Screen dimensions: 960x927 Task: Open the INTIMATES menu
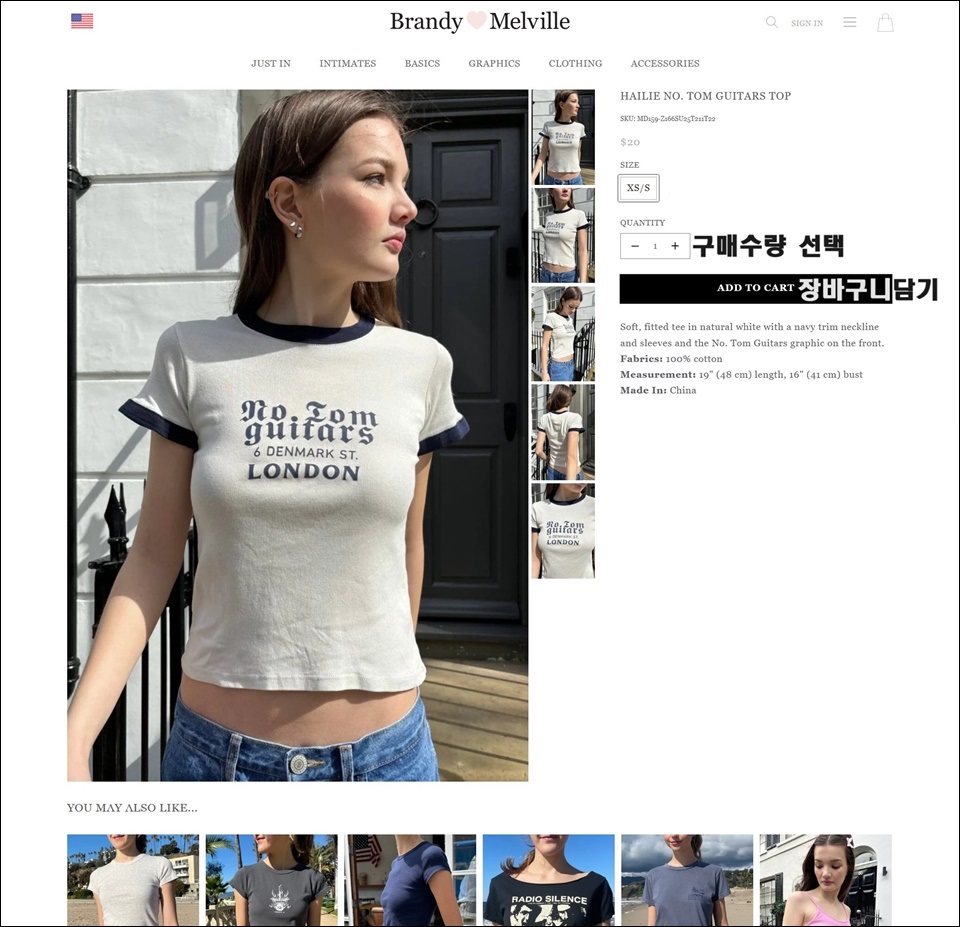[x=348, y=63]
